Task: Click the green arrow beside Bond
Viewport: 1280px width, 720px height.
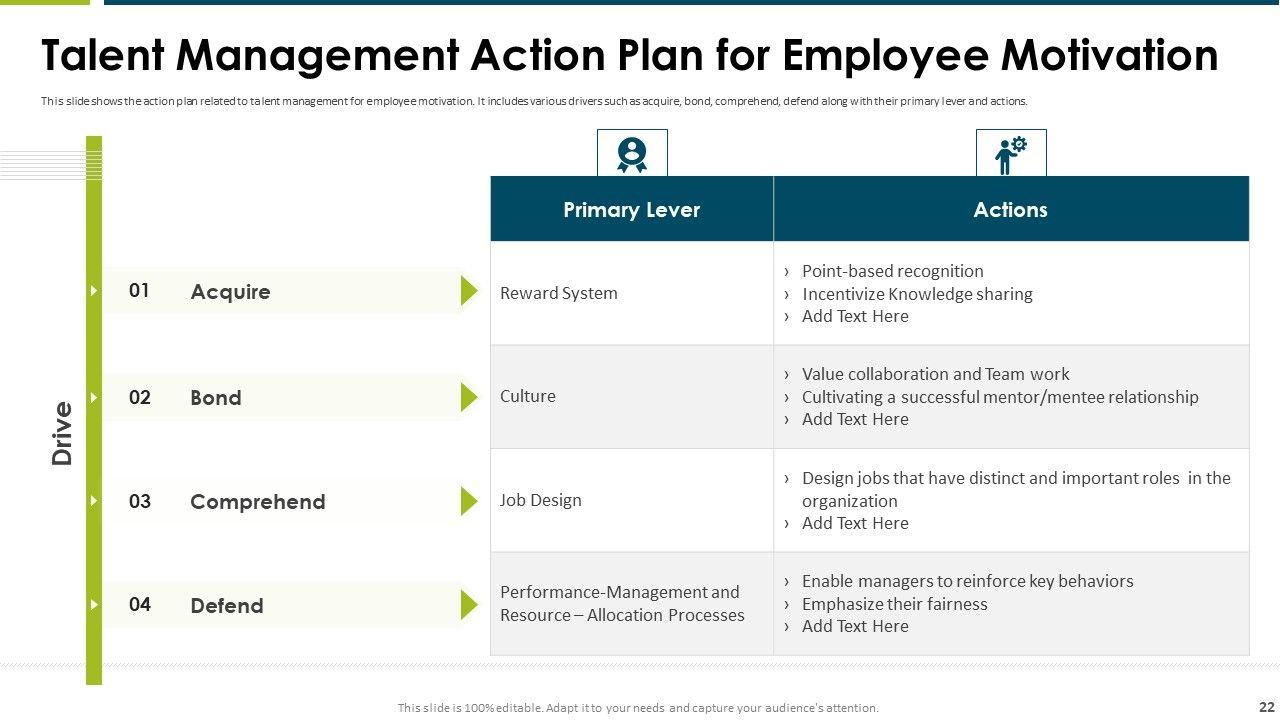Action: pos(468,397)
